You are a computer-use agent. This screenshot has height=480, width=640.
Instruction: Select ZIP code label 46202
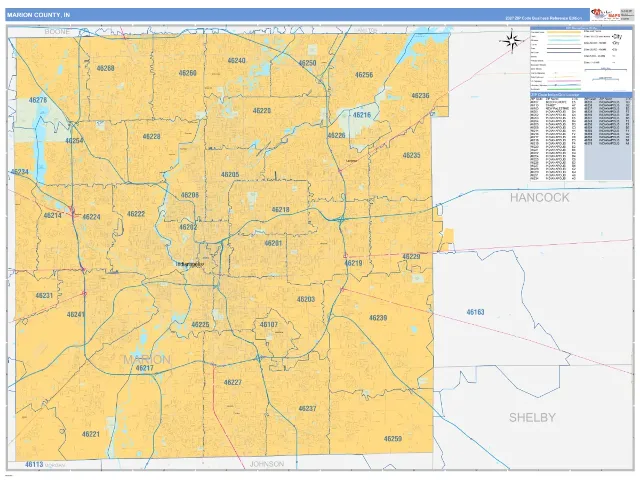(188, 227)
